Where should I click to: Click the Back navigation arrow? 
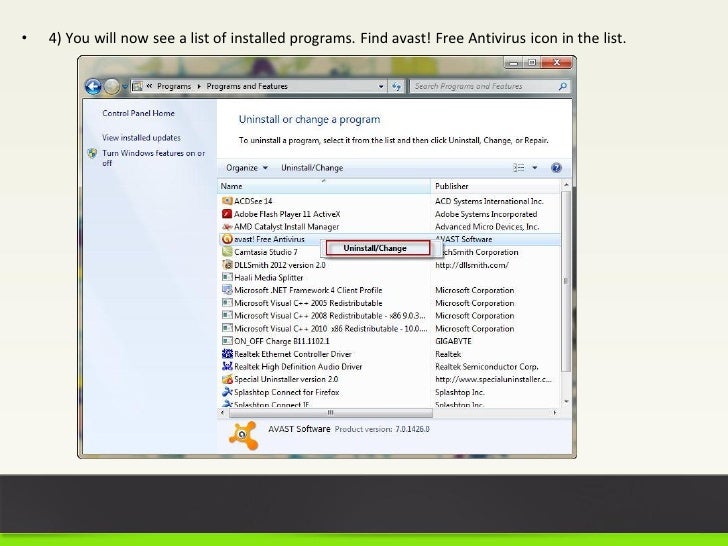(93, 86)
